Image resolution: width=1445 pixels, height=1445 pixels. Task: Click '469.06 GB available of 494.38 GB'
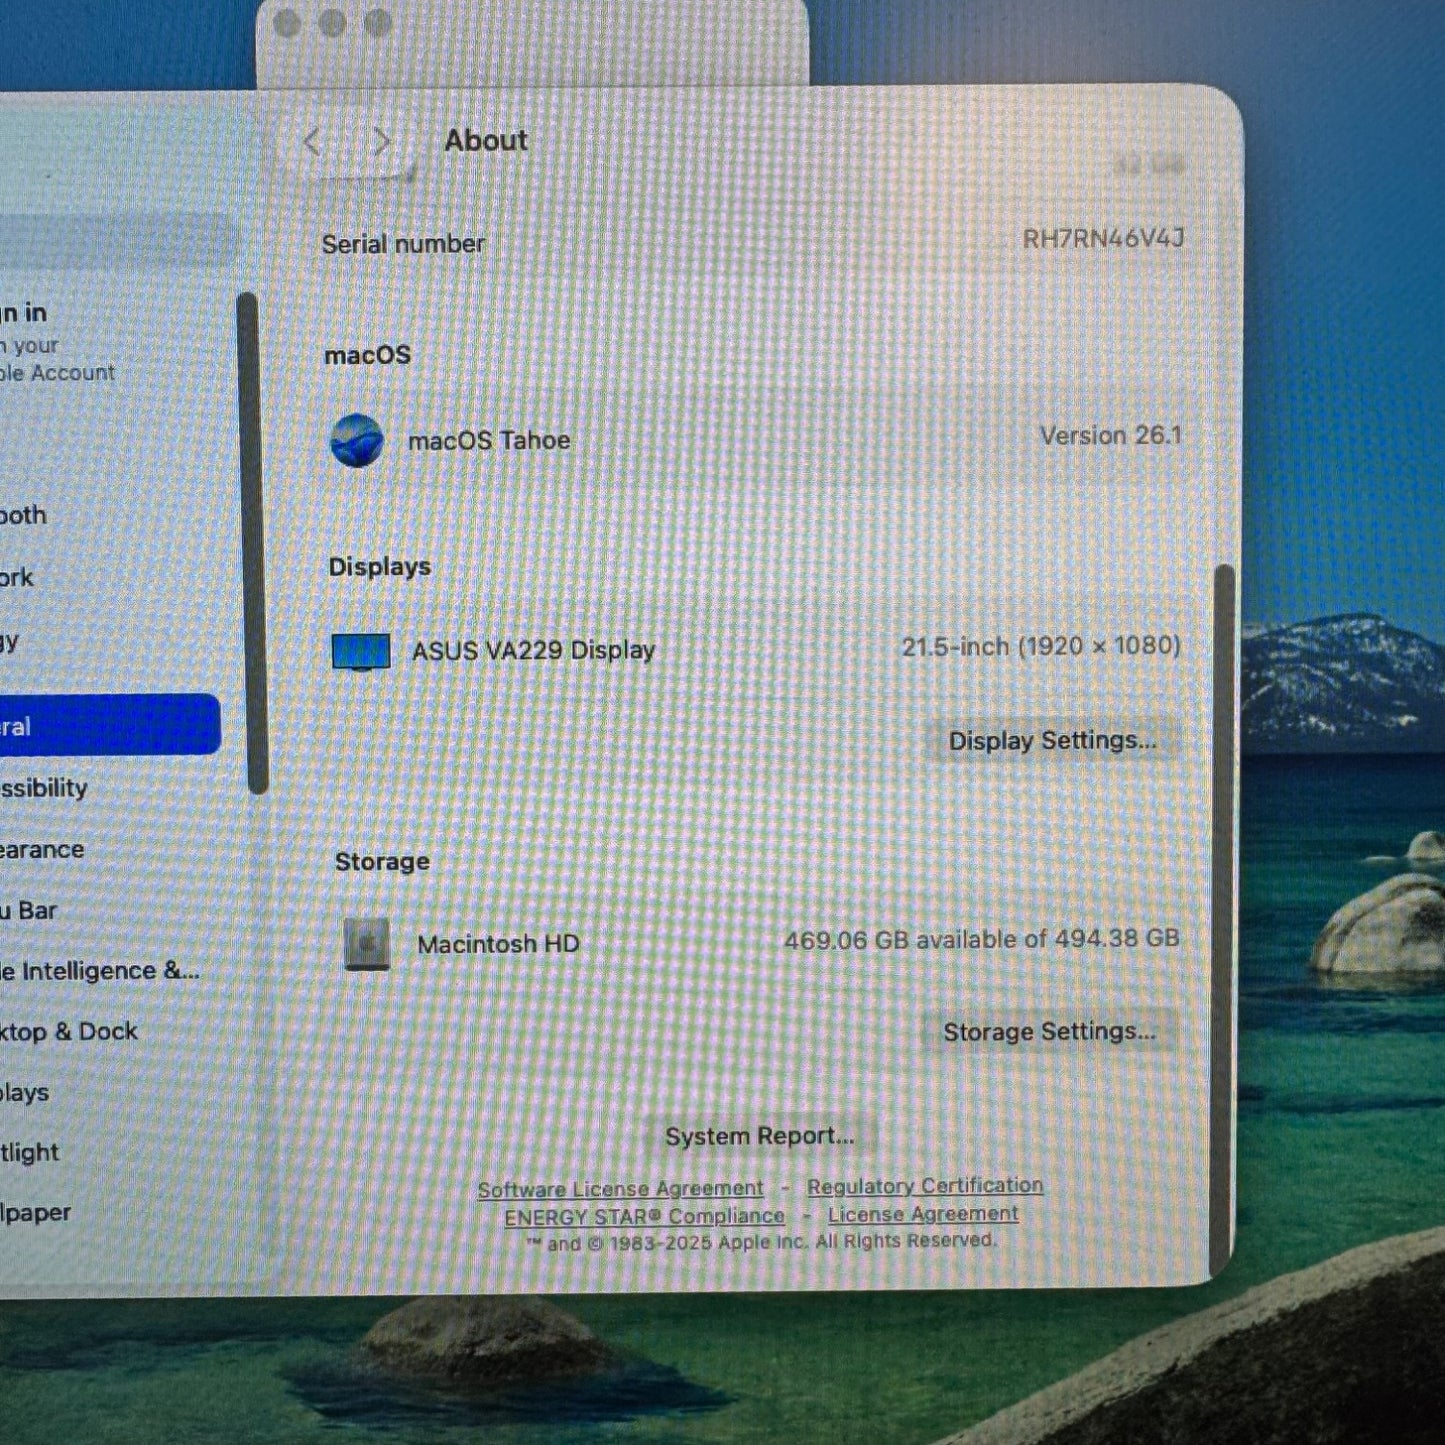click(982, 940)
